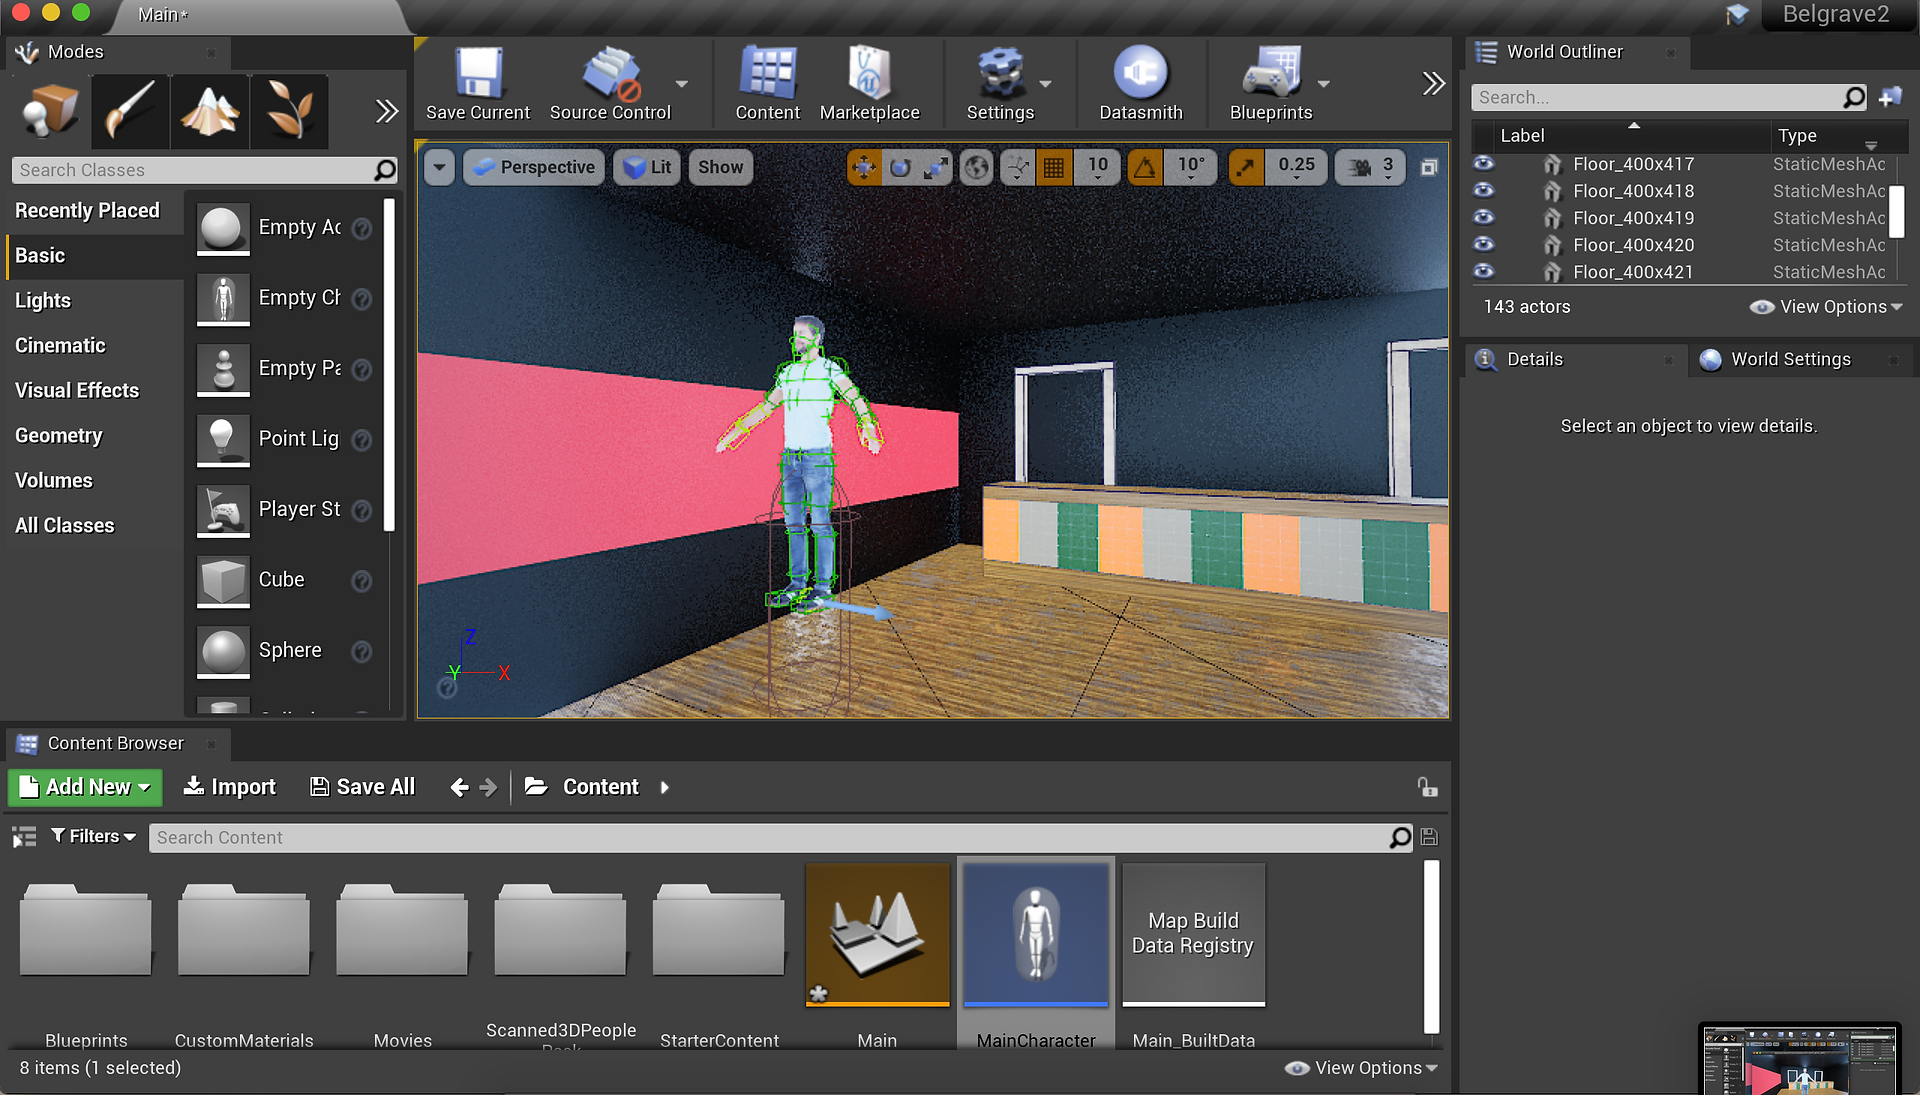Lock the Content Browser

[x=1427, y=787]
